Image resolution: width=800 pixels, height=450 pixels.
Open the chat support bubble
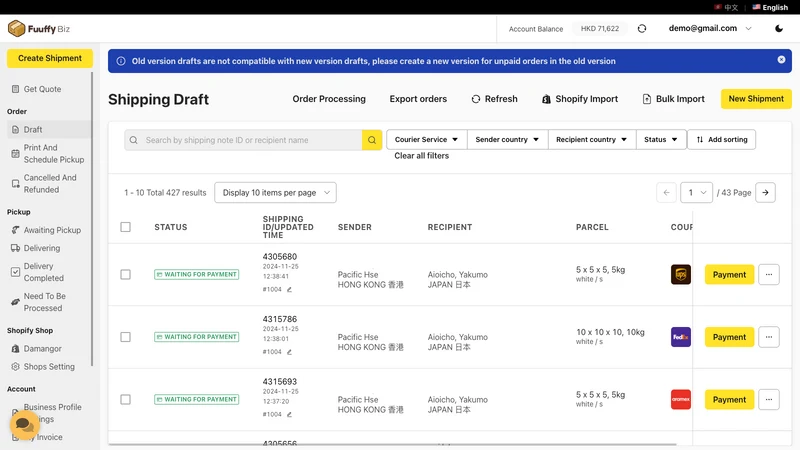24,424
